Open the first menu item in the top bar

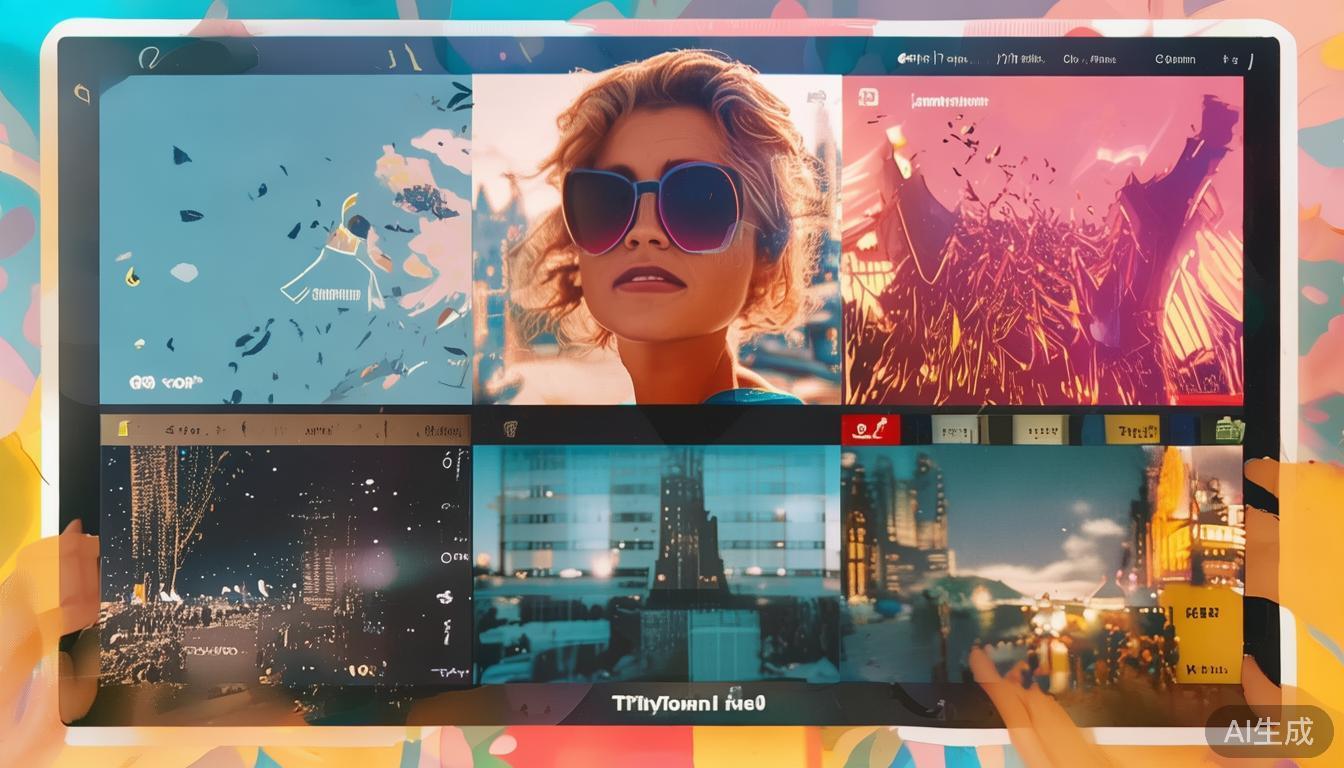[x=933, y=59]
